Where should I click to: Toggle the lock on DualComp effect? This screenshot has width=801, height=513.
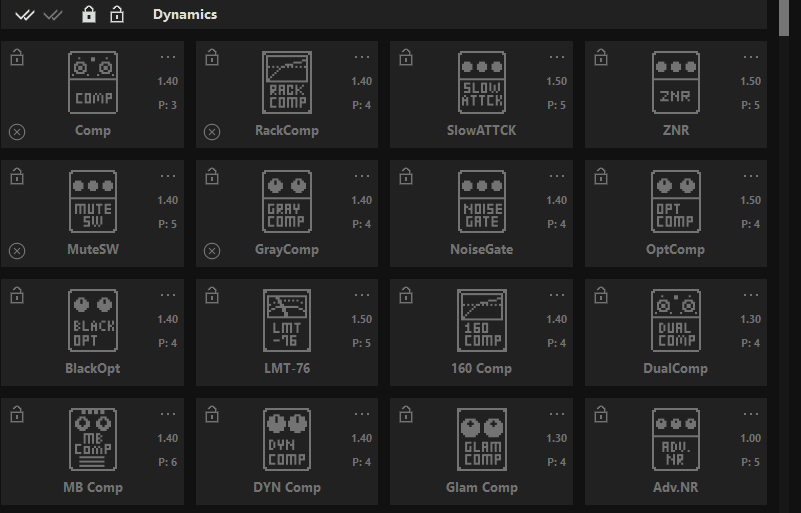[601, 296]
